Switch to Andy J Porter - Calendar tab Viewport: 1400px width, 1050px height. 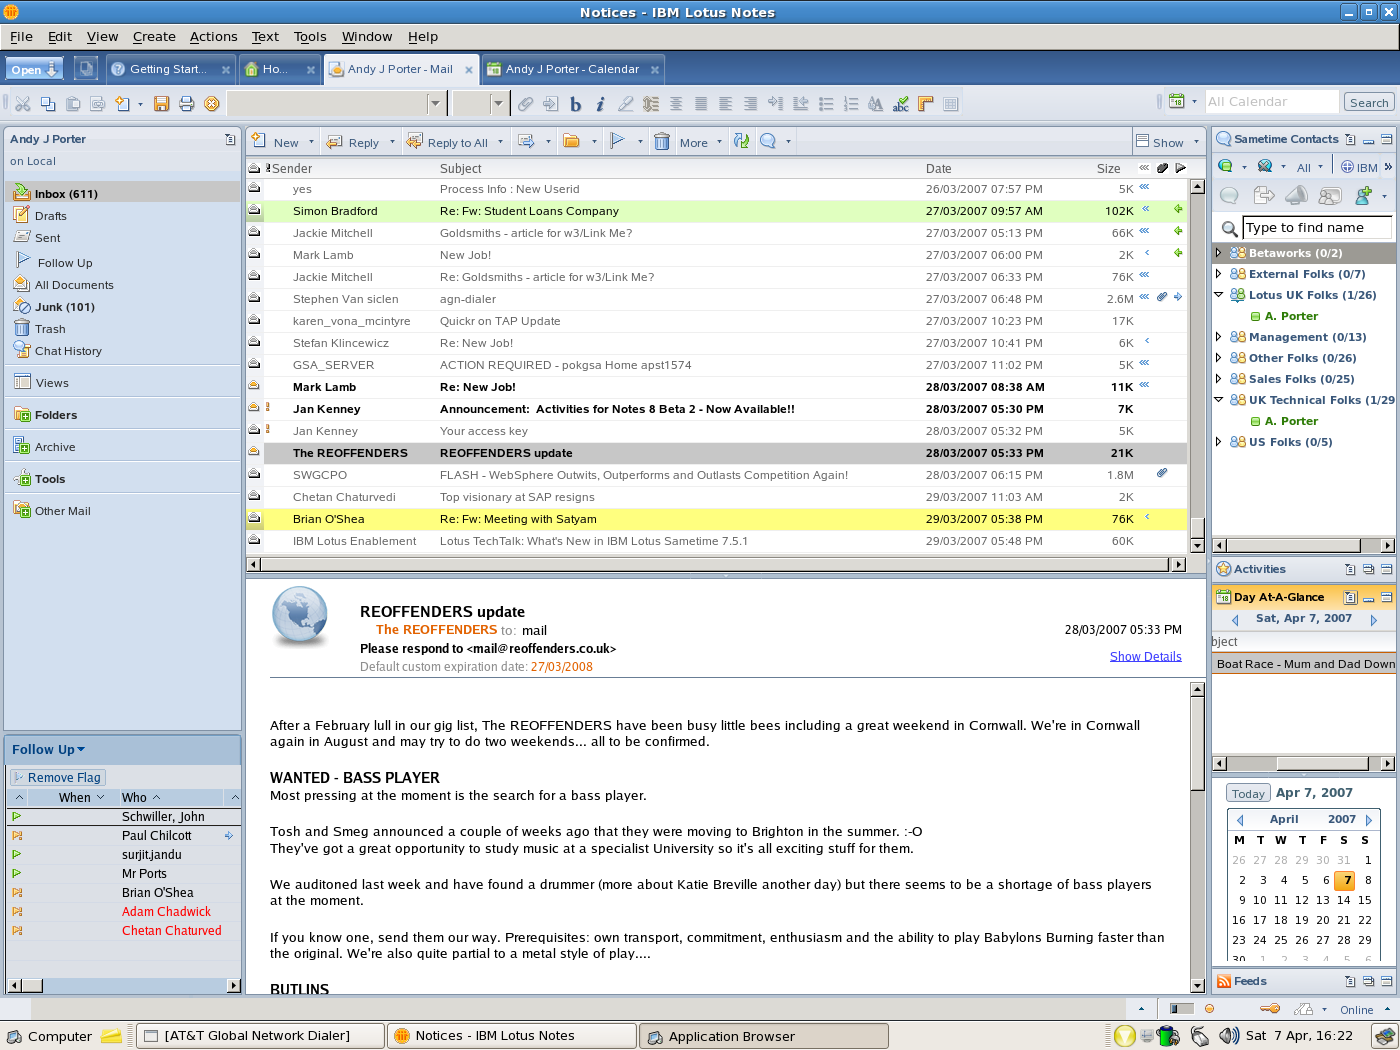pos(572,69)
